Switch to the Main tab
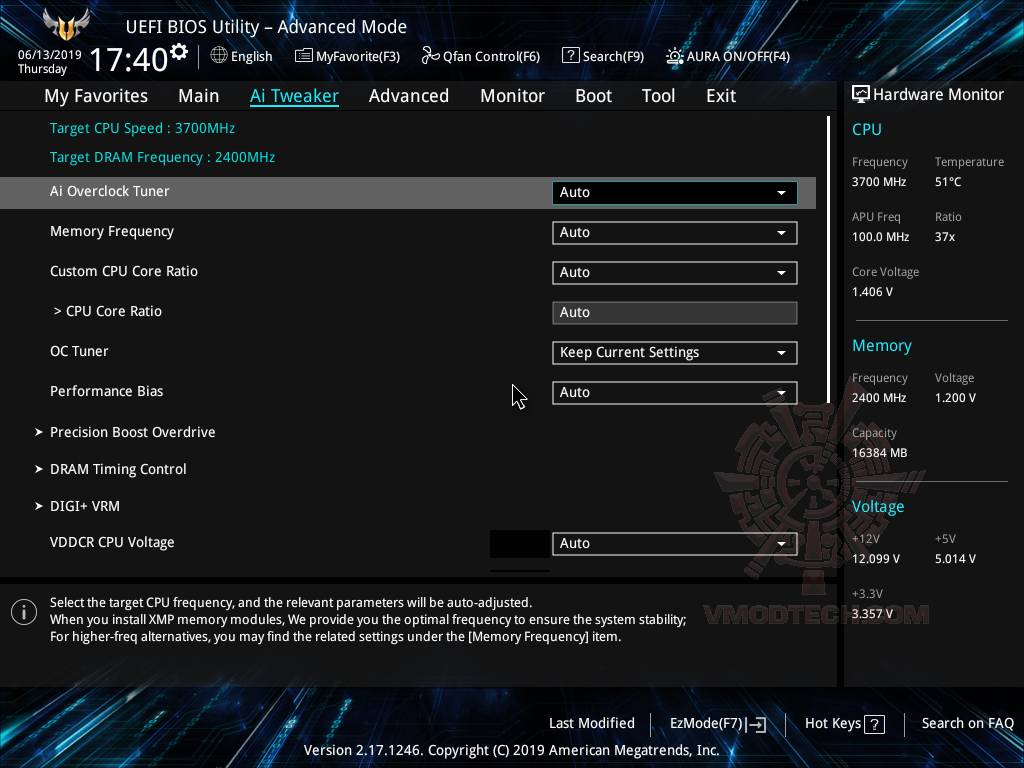The width and height of the screenshot is (1024, 768). 199,96
